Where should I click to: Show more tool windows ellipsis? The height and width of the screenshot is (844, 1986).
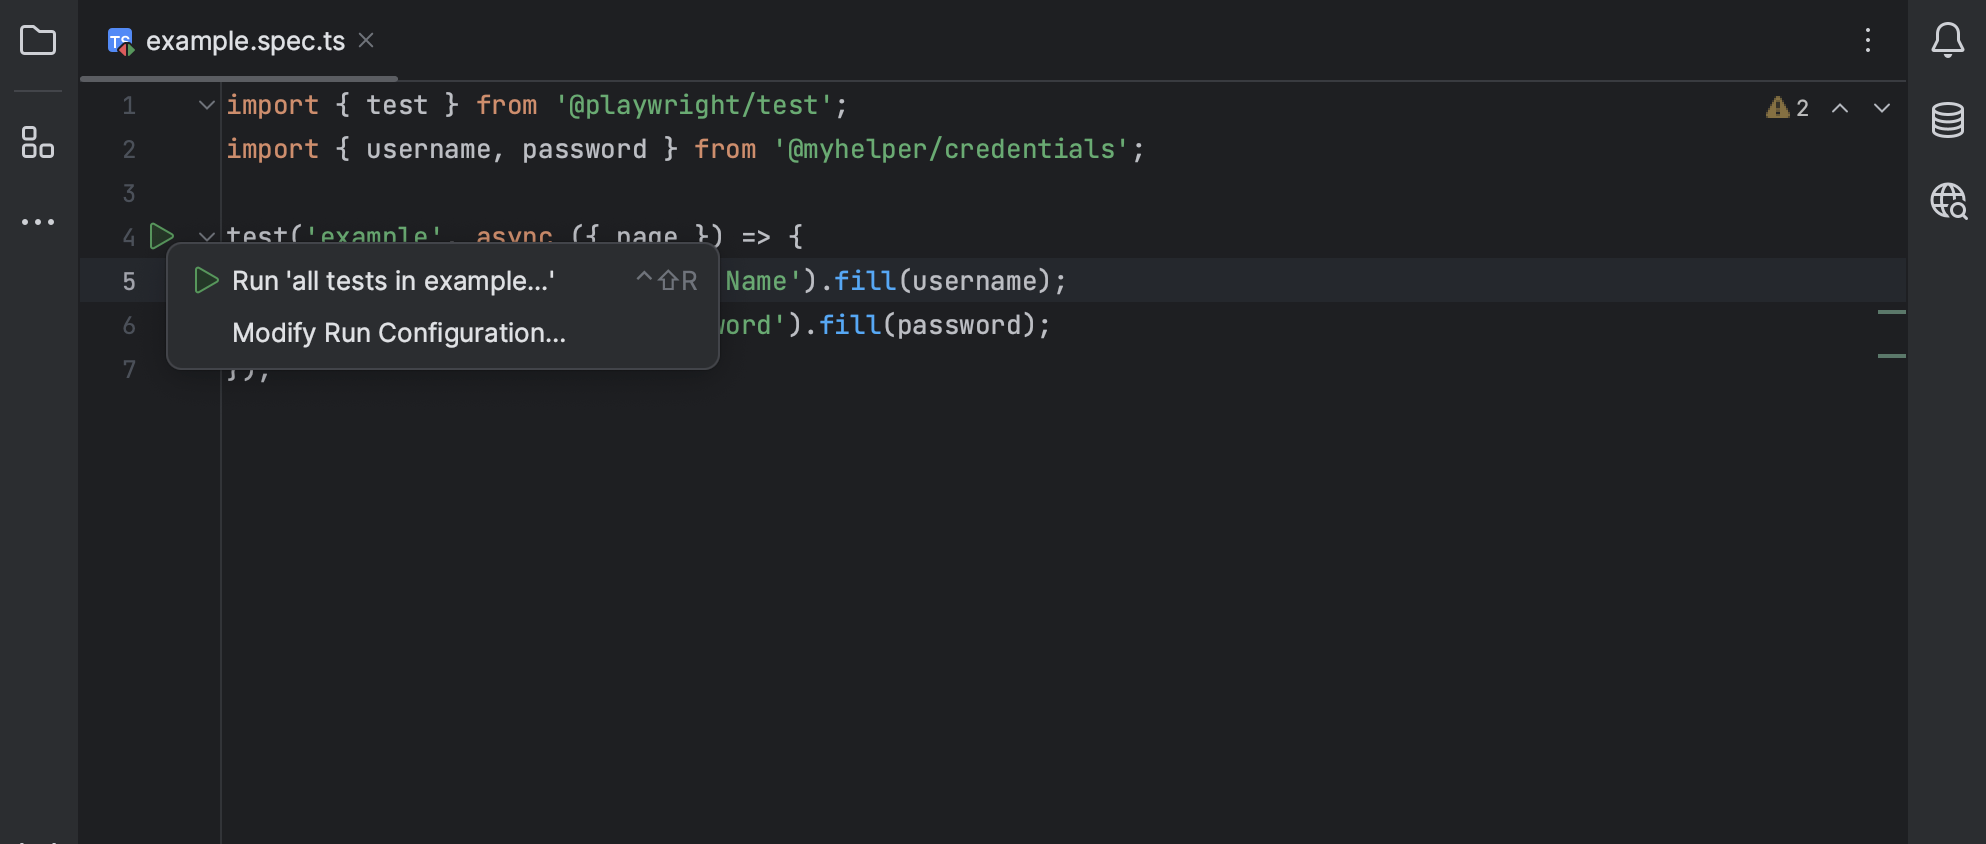38,222
